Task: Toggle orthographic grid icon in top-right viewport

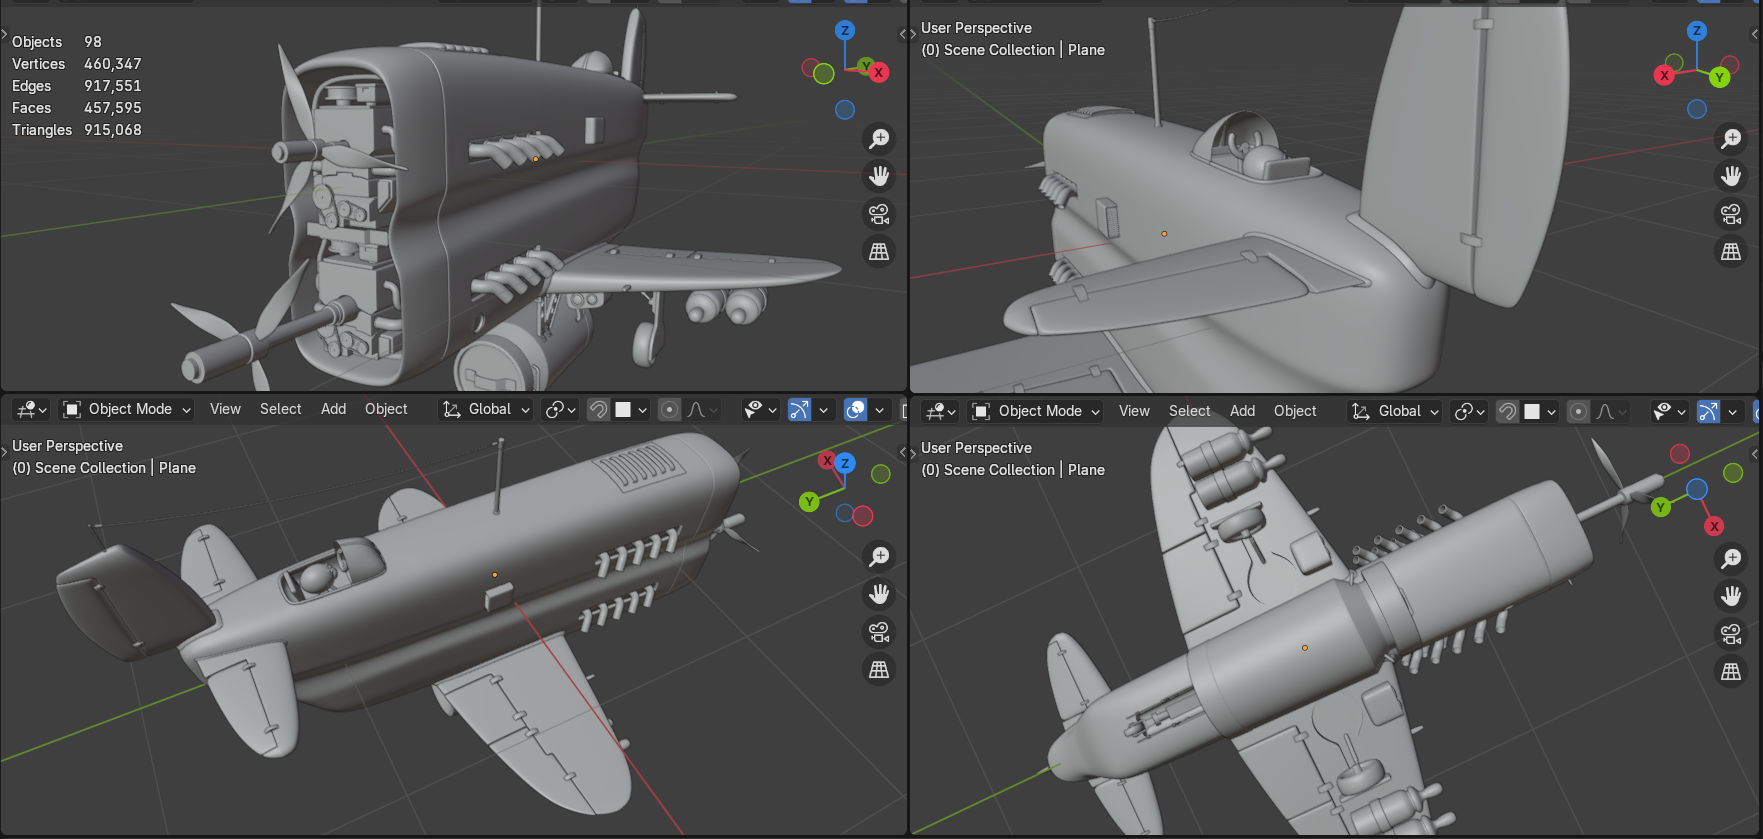Action: click(1731, 252)
